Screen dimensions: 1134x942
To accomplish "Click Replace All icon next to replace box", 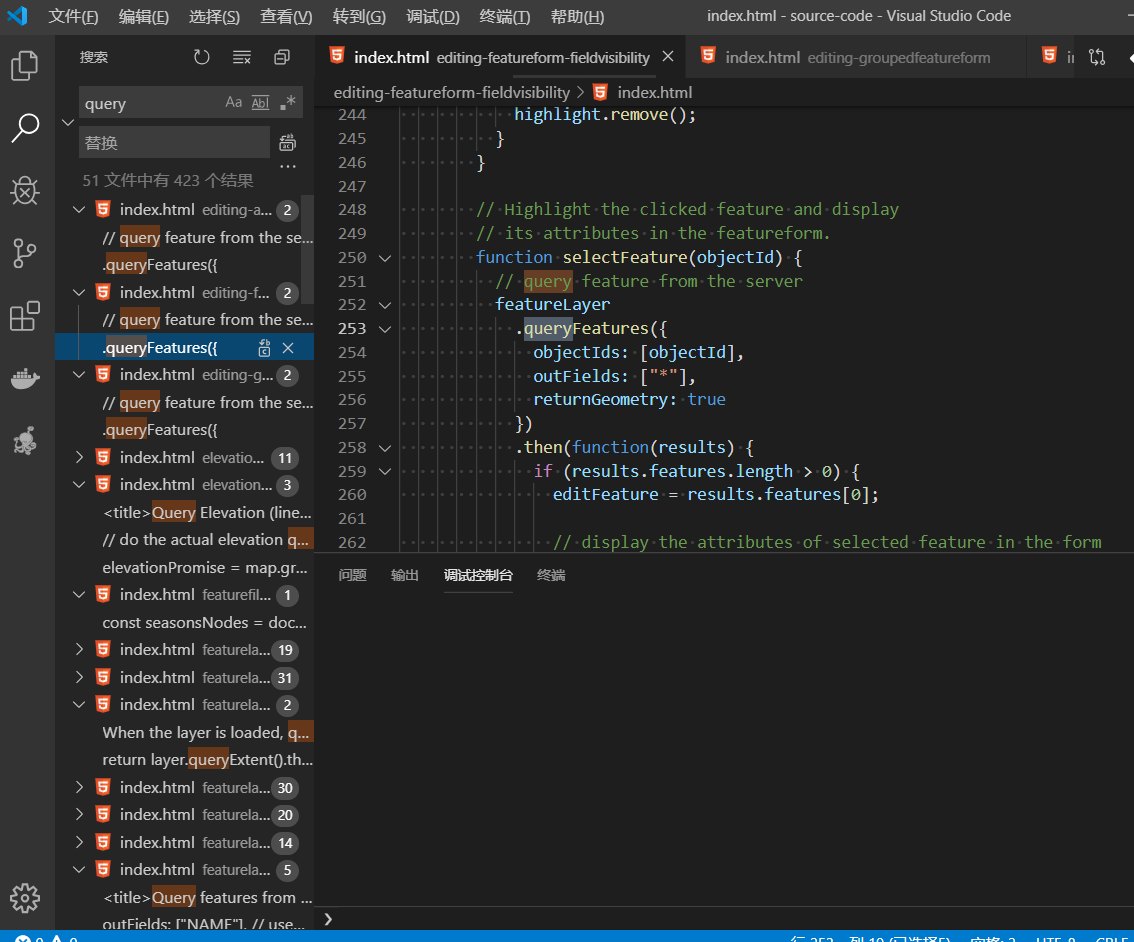I will [x=288, y=142].
